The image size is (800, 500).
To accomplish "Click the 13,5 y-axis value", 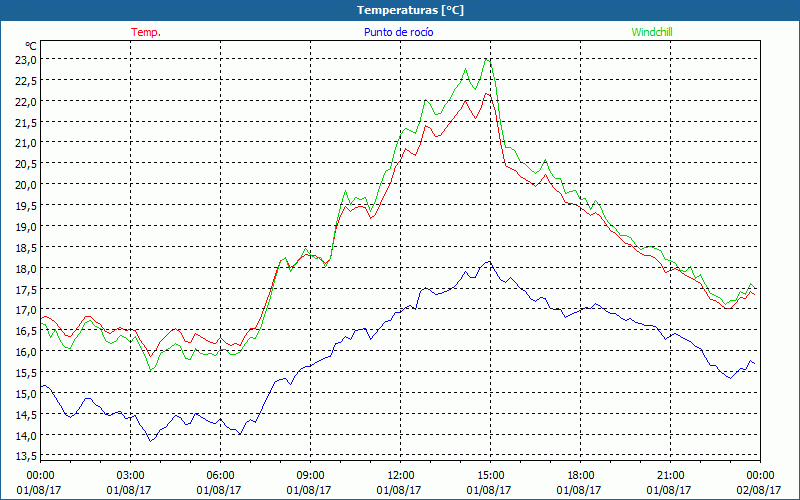I will pyautogui.click(x=27, y=455).
